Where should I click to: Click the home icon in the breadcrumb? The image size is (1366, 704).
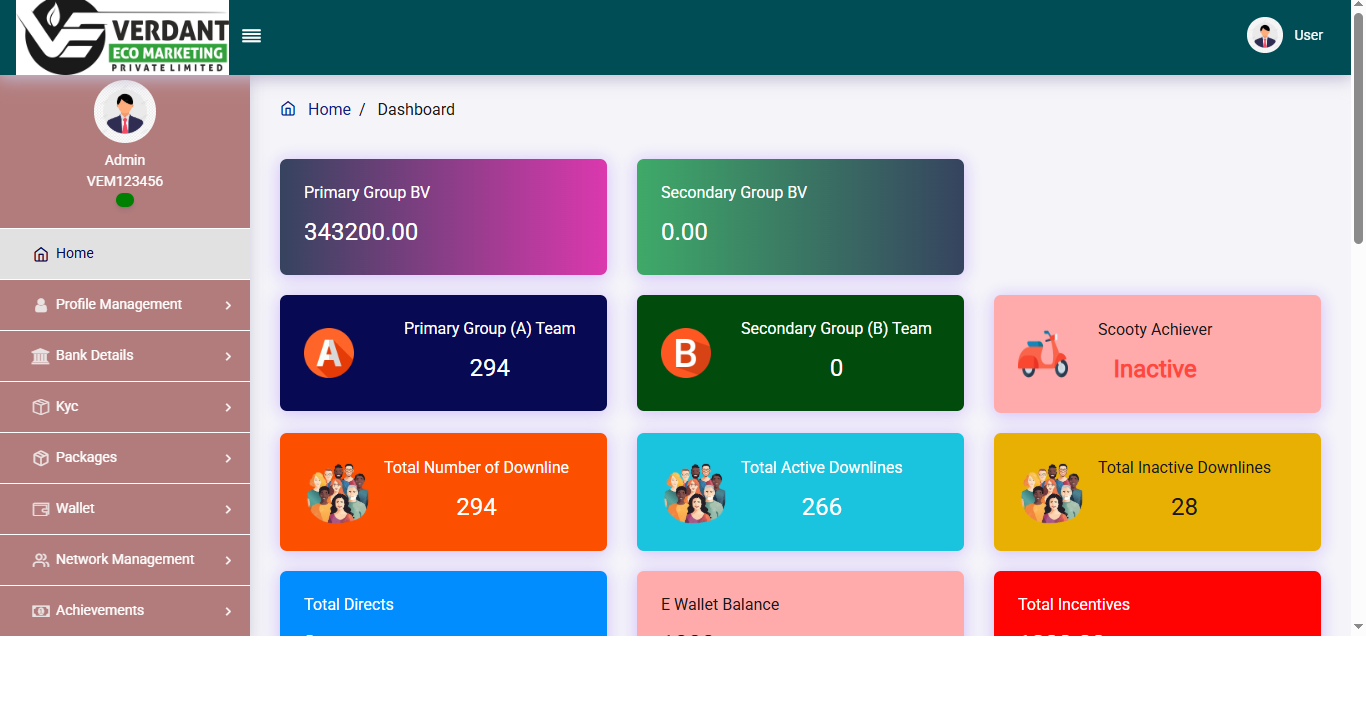coord(289,108)
